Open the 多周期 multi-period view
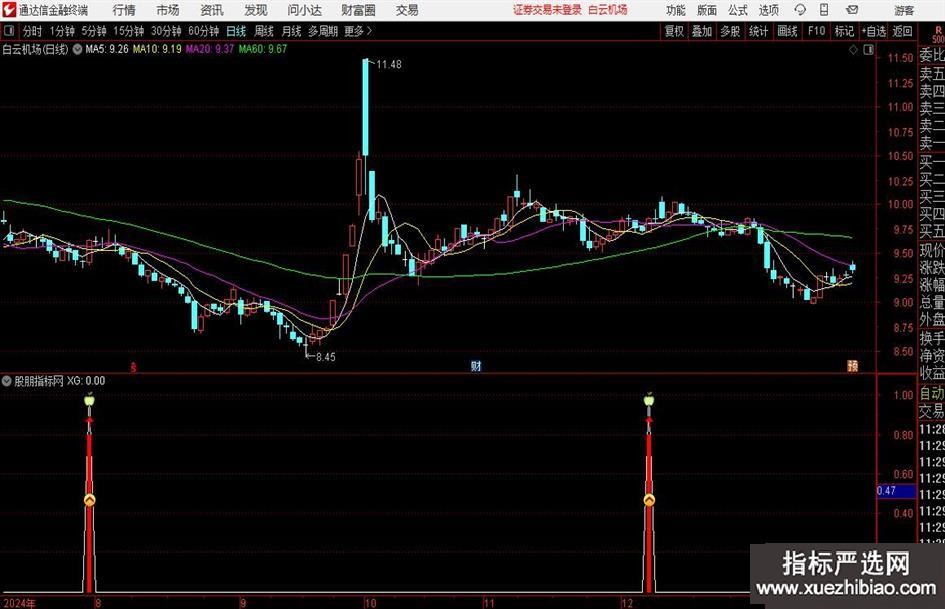The width and height of the screenshot is (945, 609). click(x=322, y=31)
